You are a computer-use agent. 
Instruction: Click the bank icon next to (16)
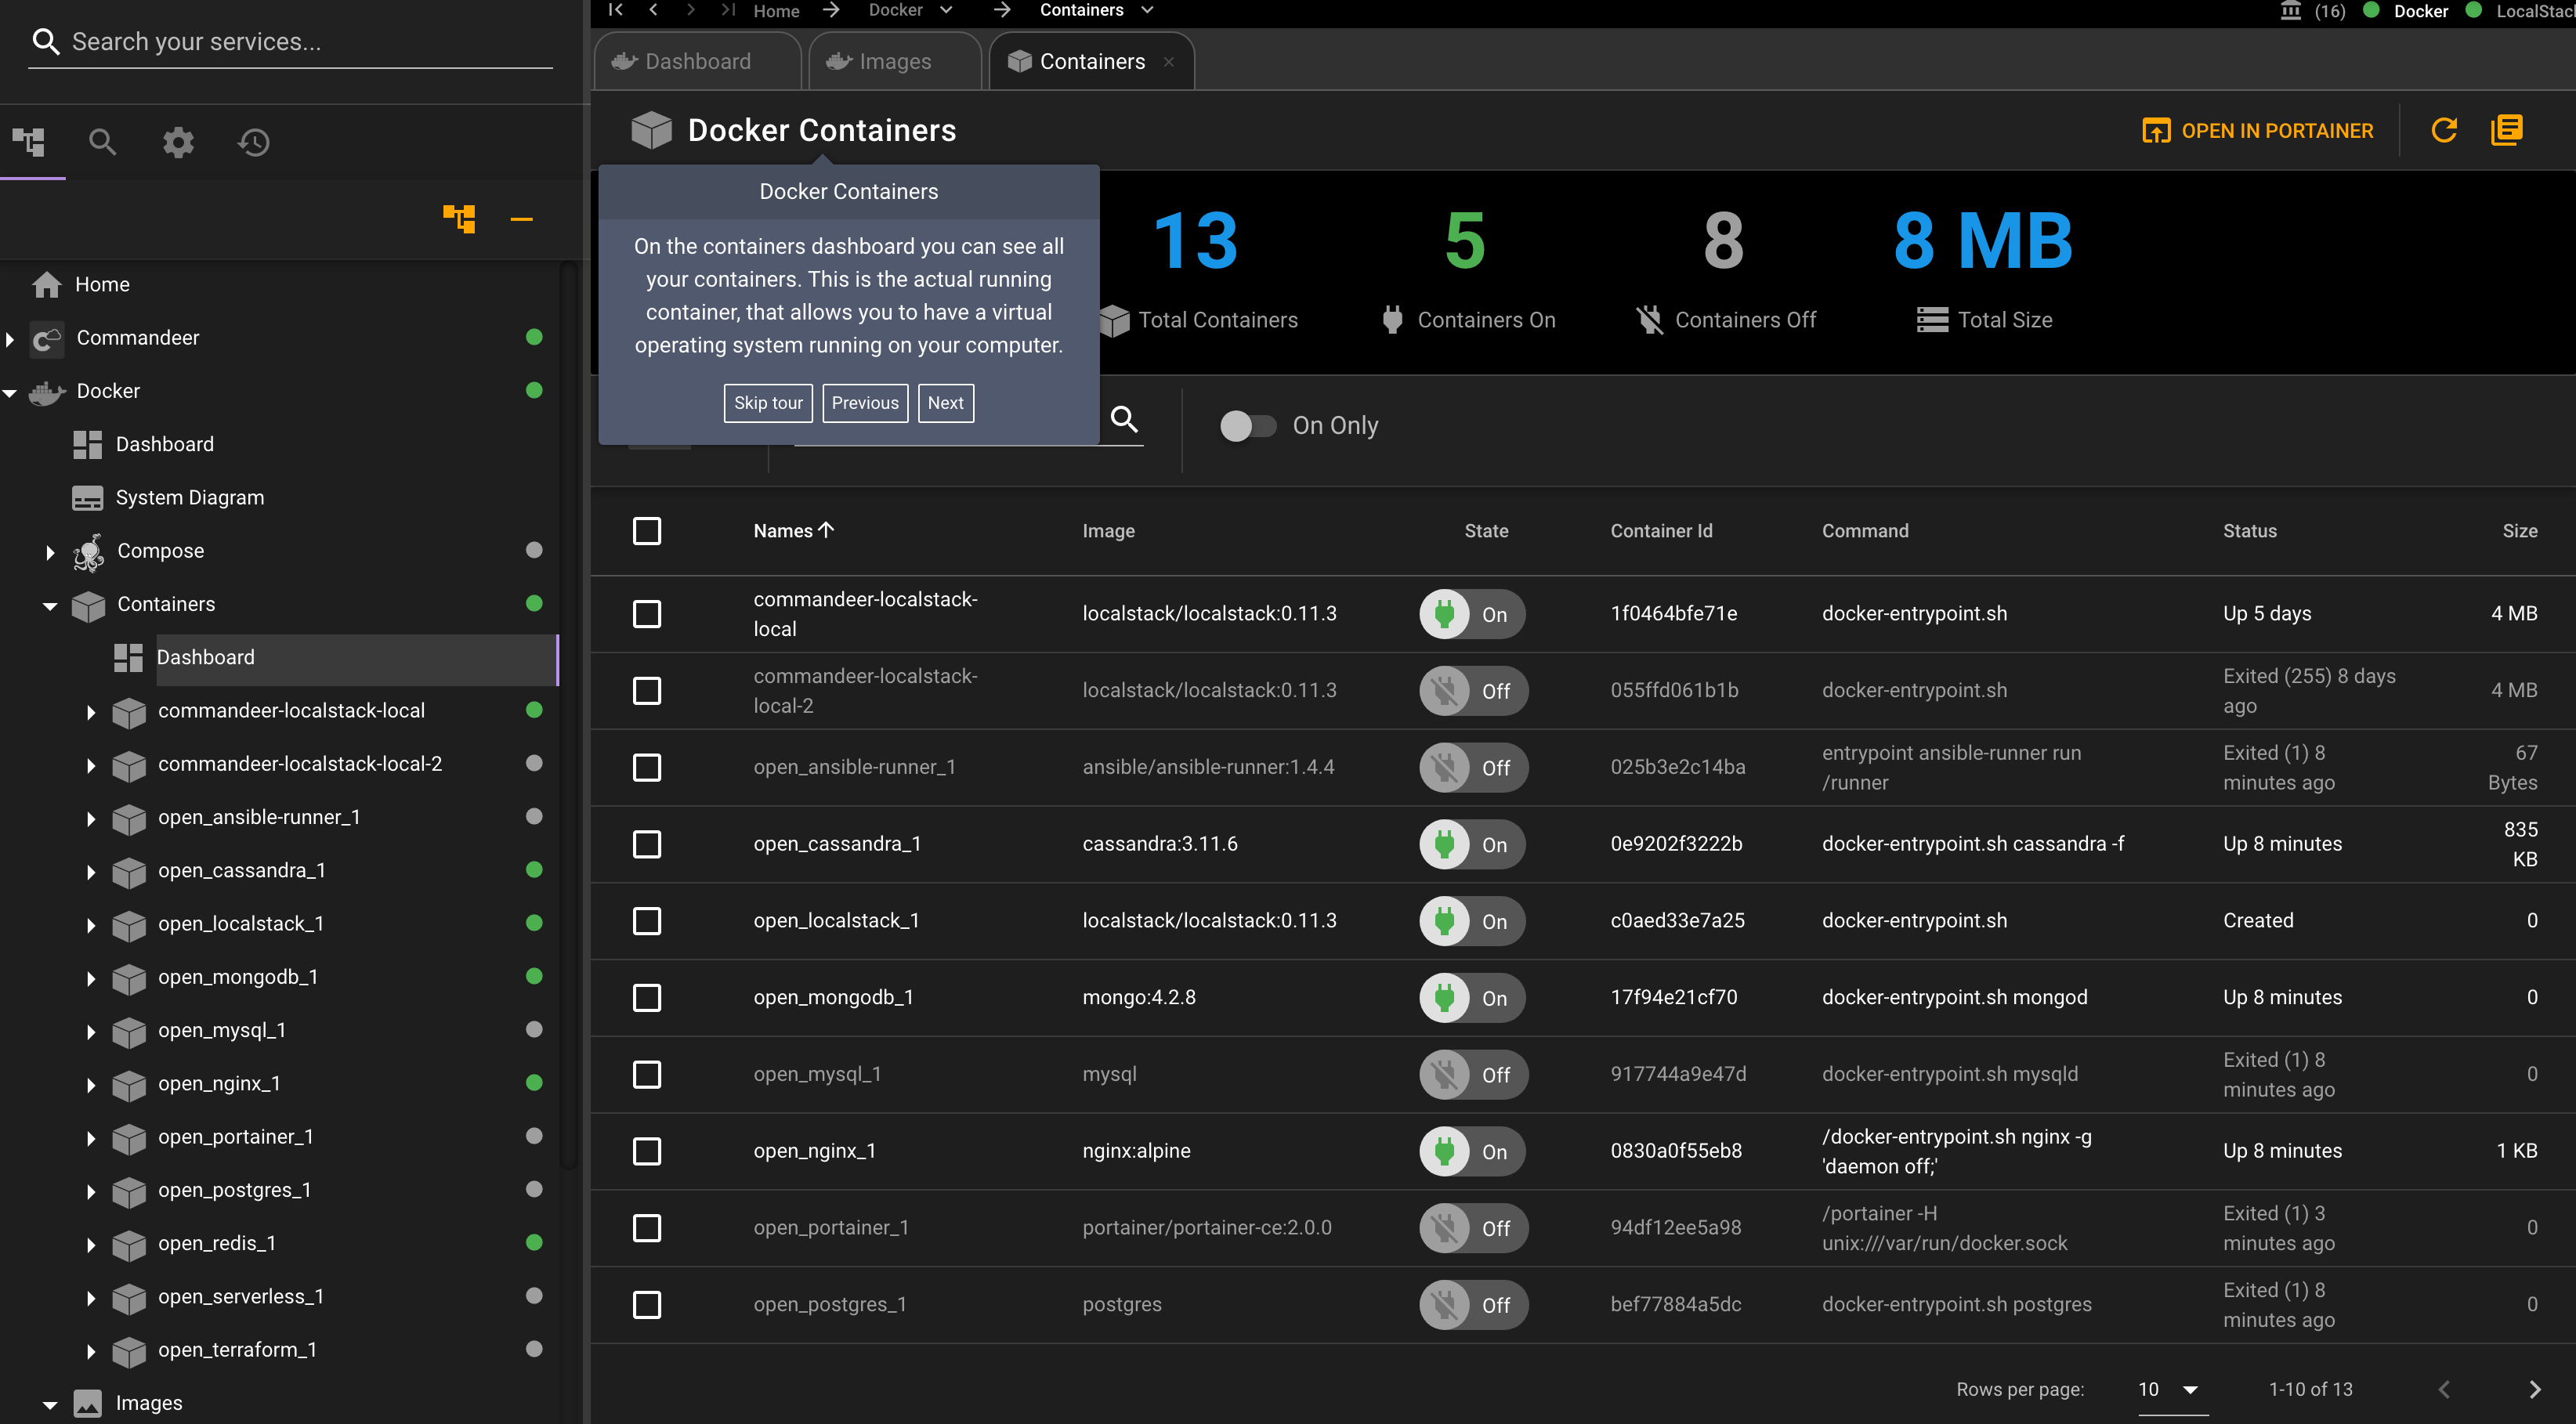pyautogui.click(x=2290, y=11)
